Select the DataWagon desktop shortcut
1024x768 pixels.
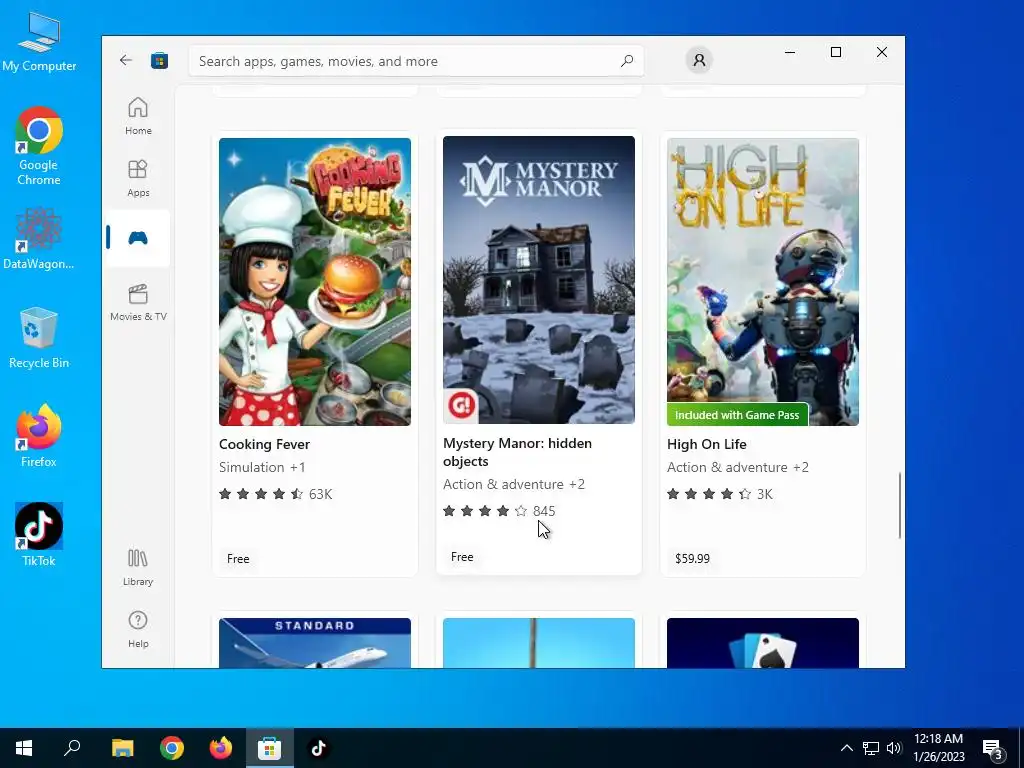39,238
